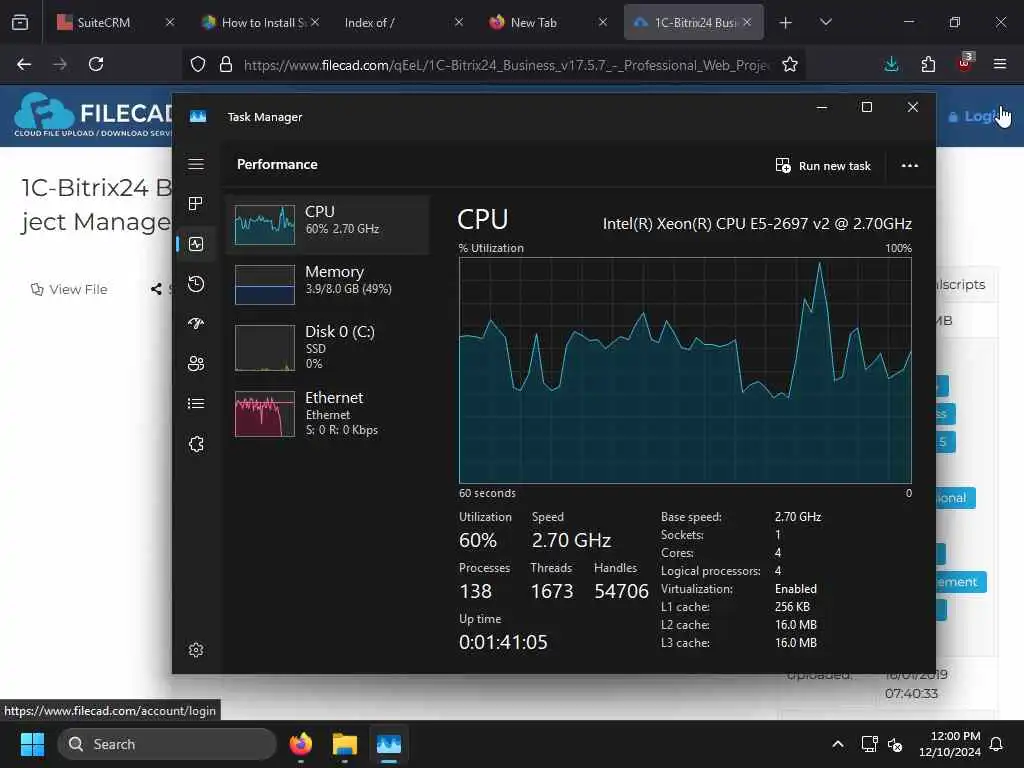The height and width of the screenshot is (768, 1024).
Task: Click Task Manager taskbar icon
Action: click(x=389, y=744)
